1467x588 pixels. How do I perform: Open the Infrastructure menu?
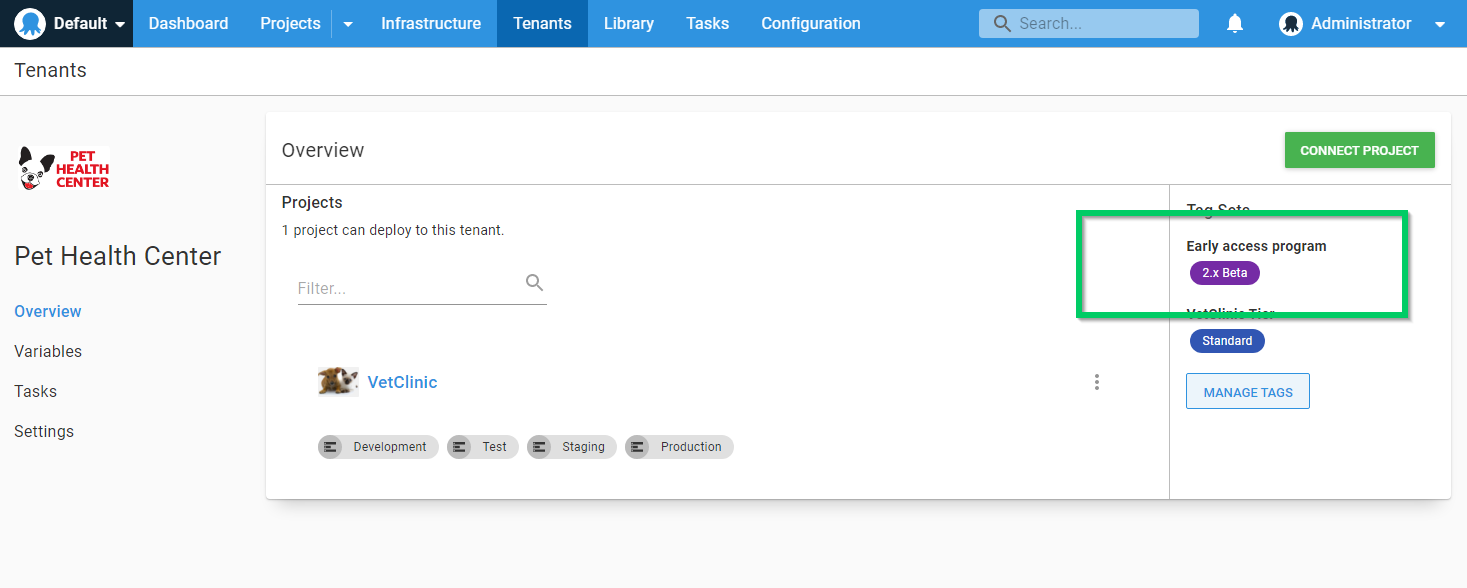click(x=430, y=24)
